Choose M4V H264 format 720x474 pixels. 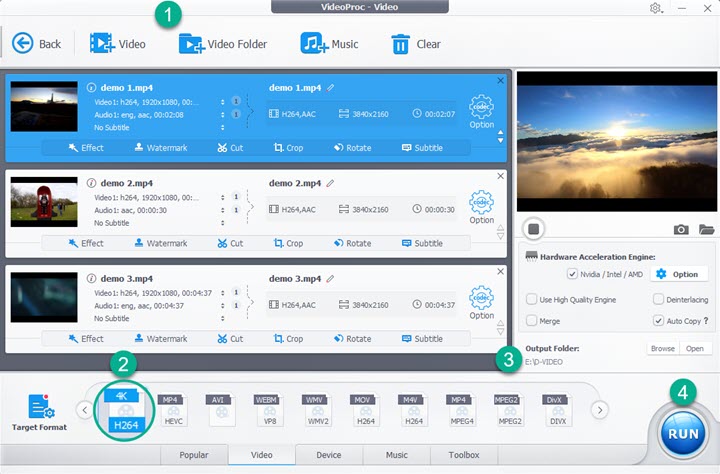(413, 410)
